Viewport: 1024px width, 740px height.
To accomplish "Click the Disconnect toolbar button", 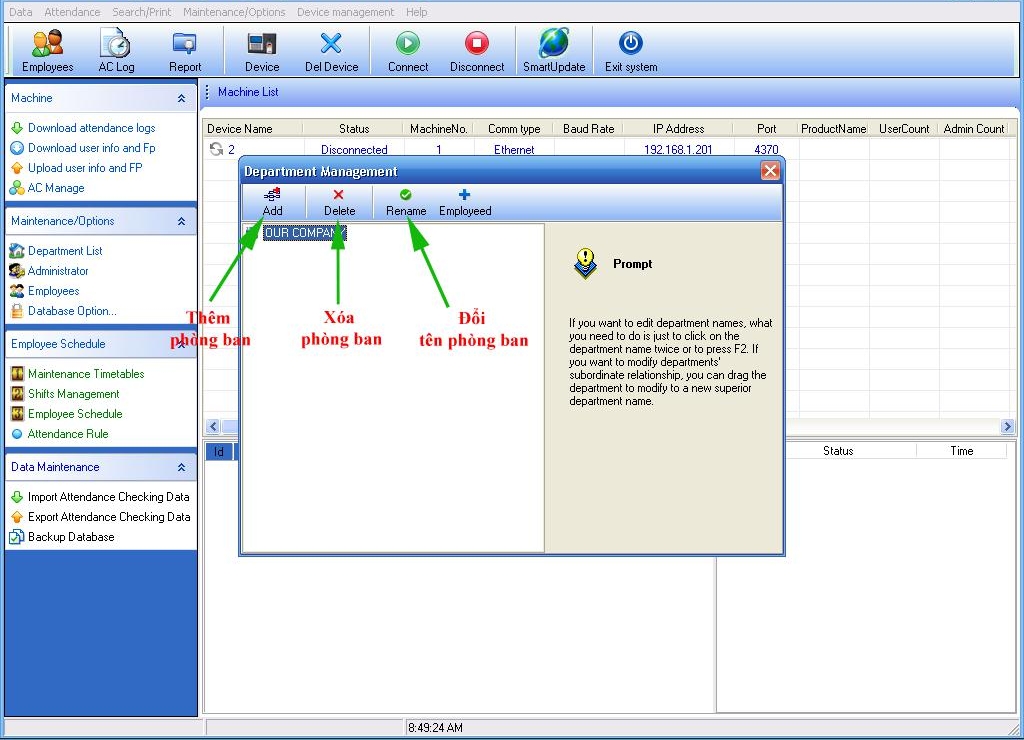I will [x=477, y=51].
